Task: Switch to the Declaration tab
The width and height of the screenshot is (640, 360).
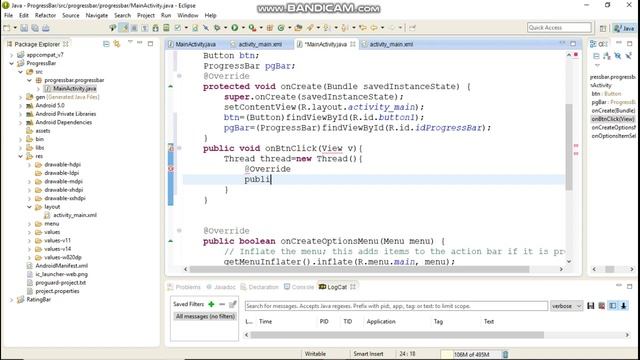Action: coord(259,287)
